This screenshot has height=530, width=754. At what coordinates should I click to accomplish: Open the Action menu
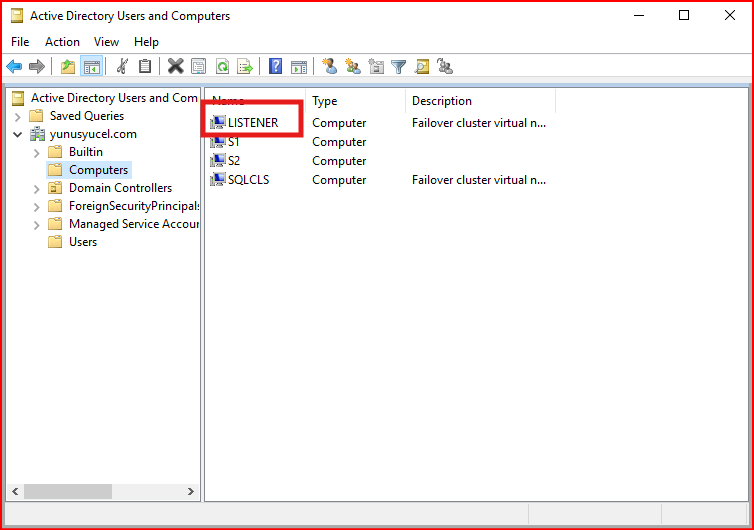(x=62, y=42)
